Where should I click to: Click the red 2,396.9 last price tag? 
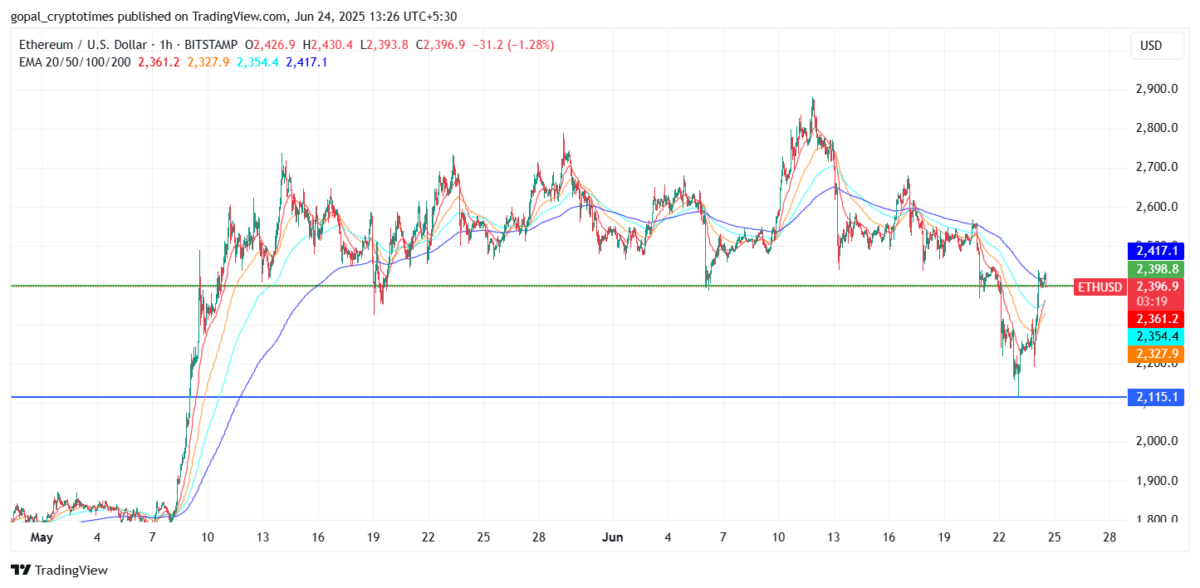(x=1156, y=287)
